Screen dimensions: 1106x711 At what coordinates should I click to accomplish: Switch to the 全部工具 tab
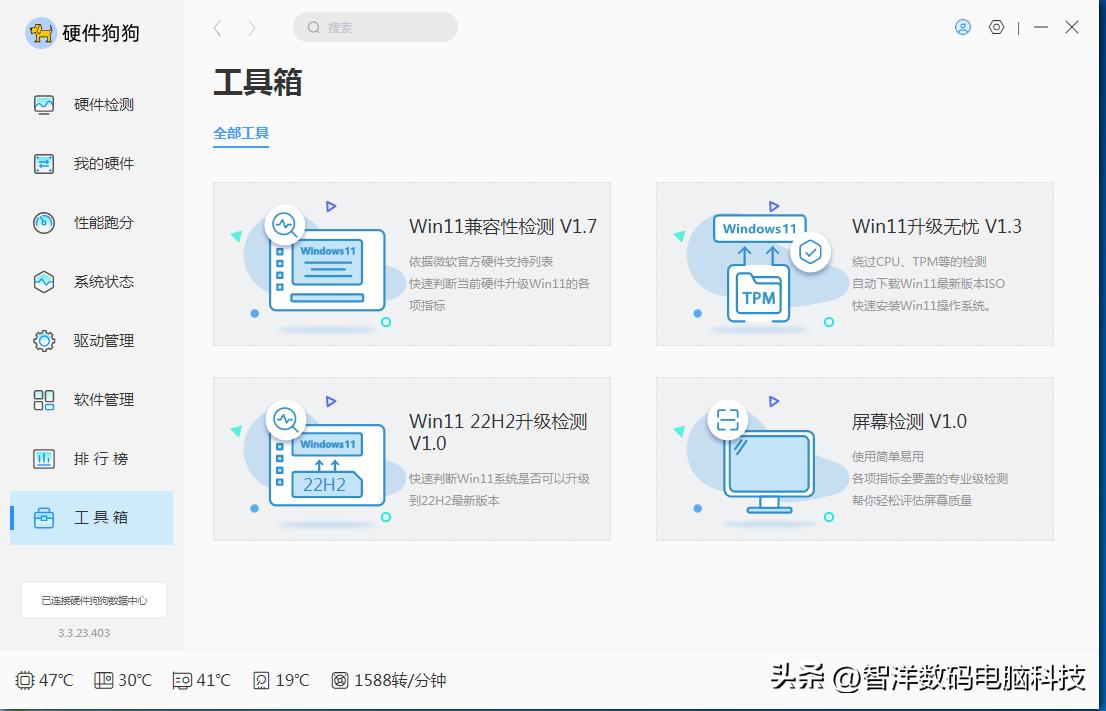240,131
